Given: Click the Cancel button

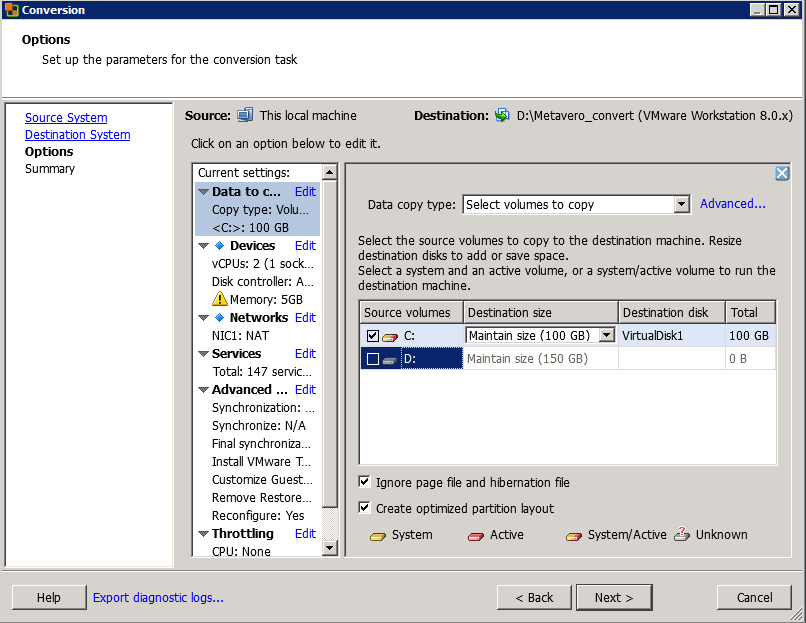Looking at the screenshot, I should 754,597.
